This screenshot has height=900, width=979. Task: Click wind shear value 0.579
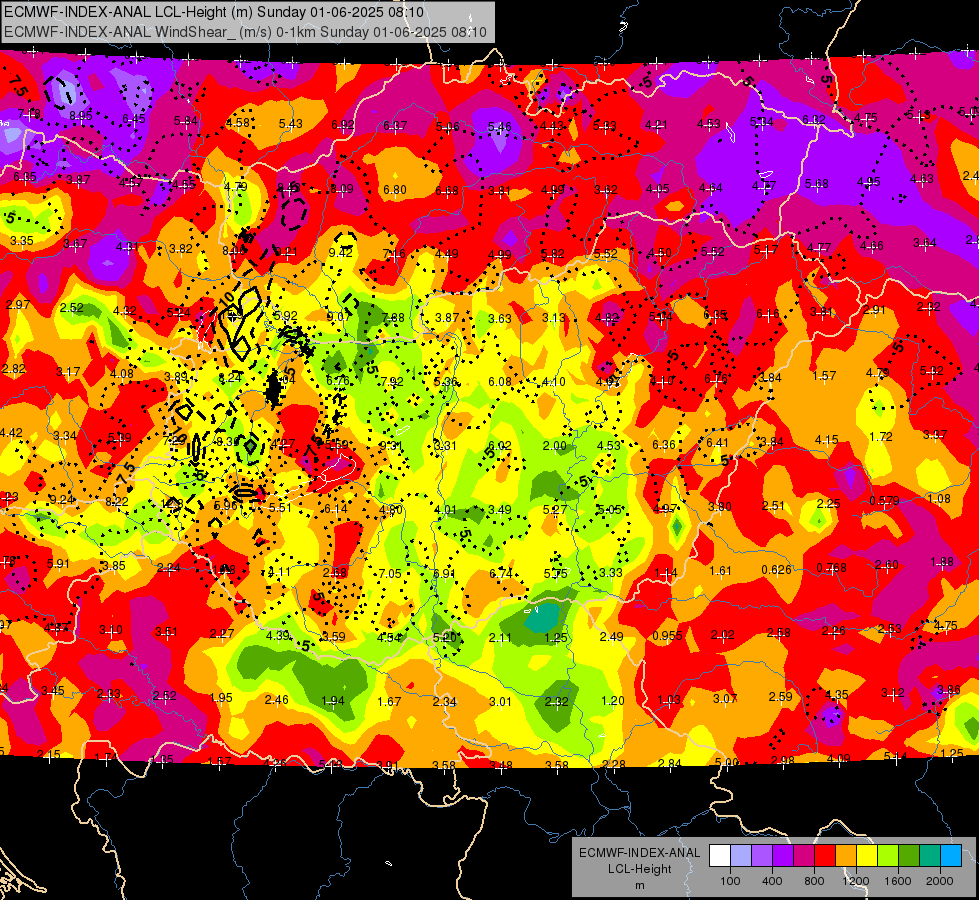pyautogui.click(x=884, y=501)
